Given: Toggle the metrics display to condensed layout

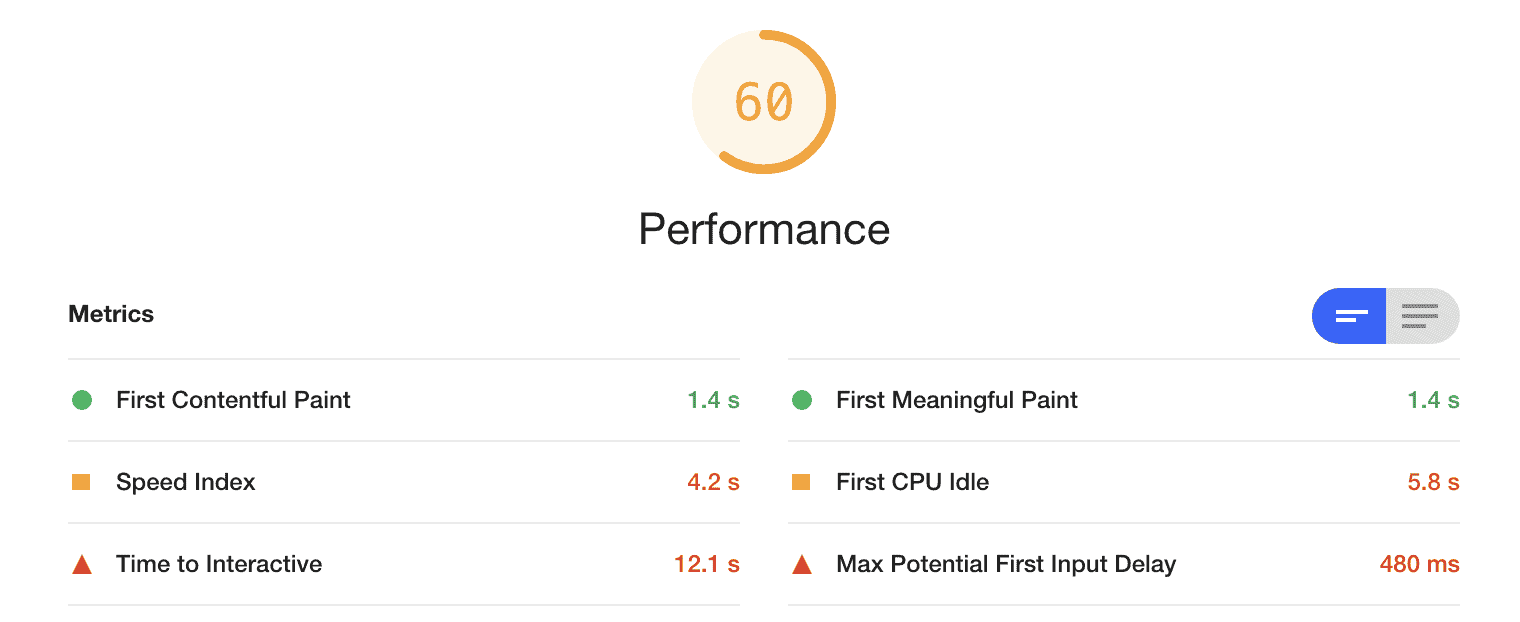Looking at the screenshot, I should pyautogui.click(x=1349, y=316).
